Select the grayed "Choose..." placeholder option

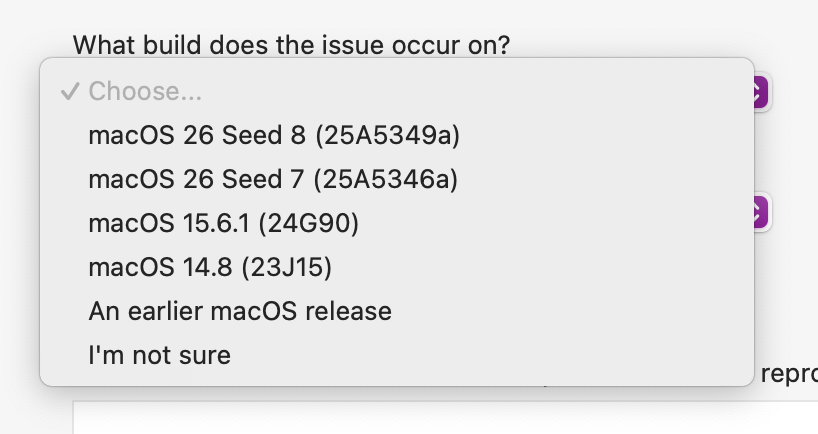[x=145, y=92]
